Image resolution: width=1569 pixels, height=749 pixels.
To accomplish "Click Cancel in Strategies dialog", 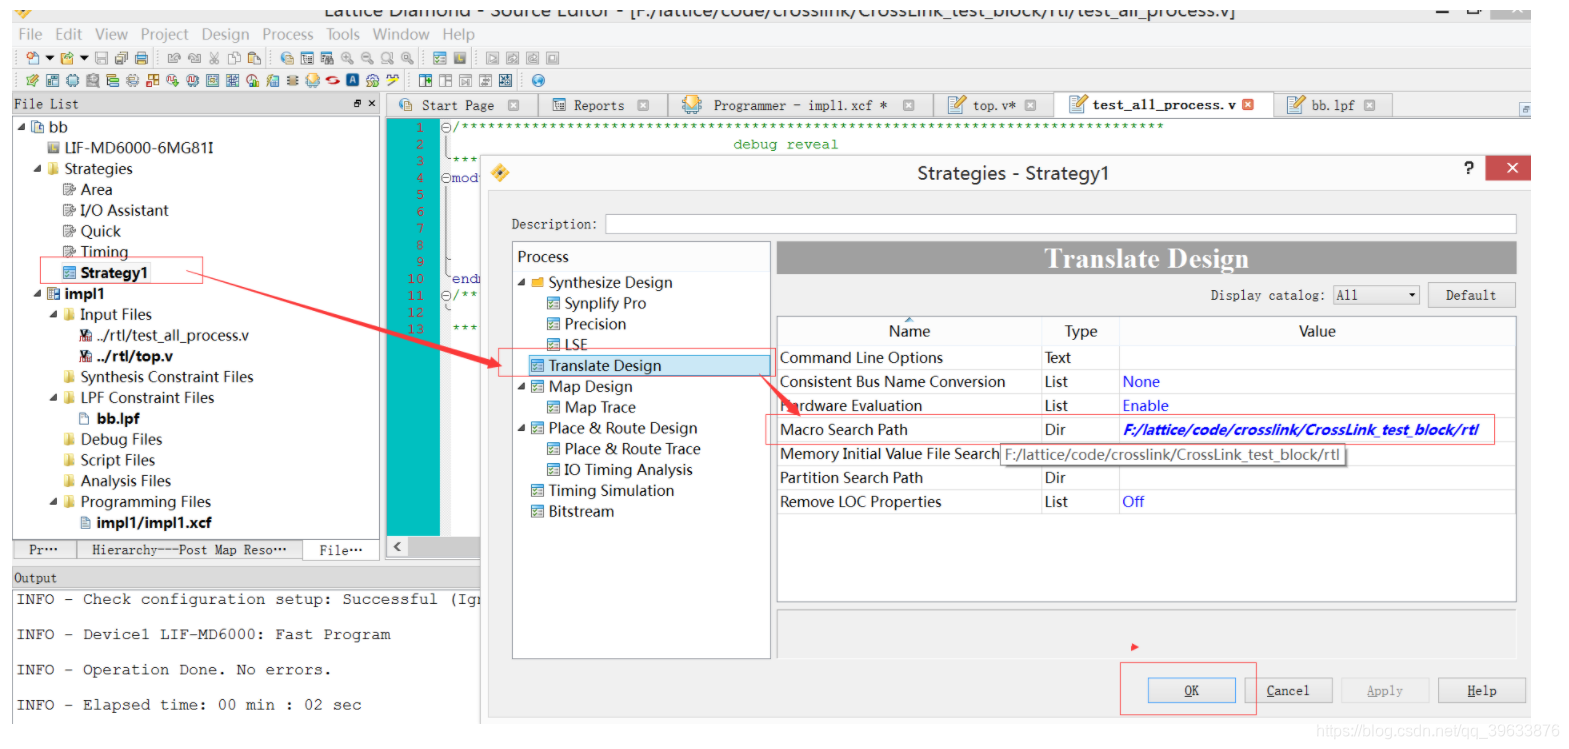I will click(x=1287, y=690).
